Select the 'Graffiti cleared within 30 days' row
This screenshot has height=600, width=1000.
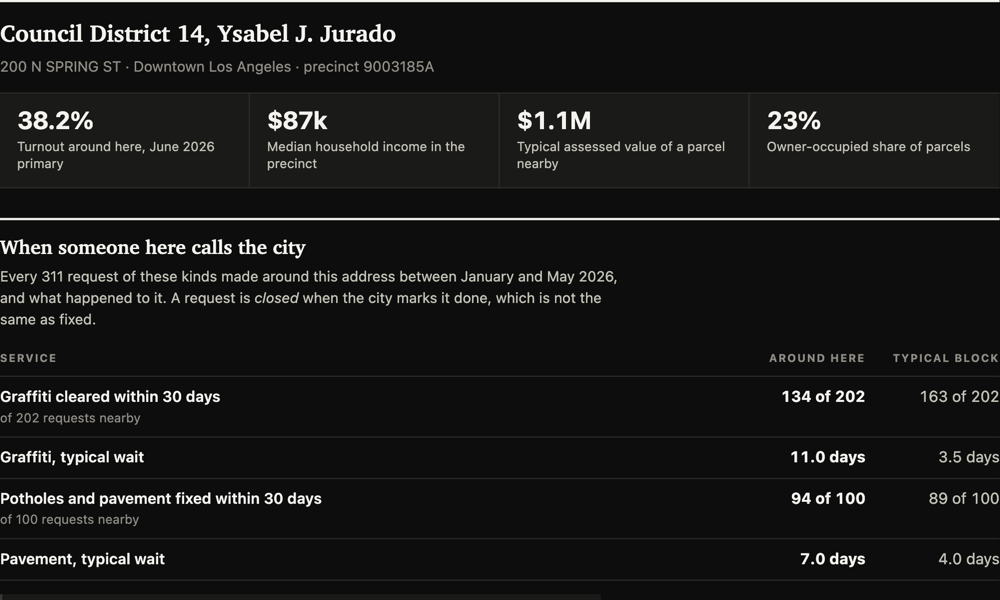[x=500, y=407]
